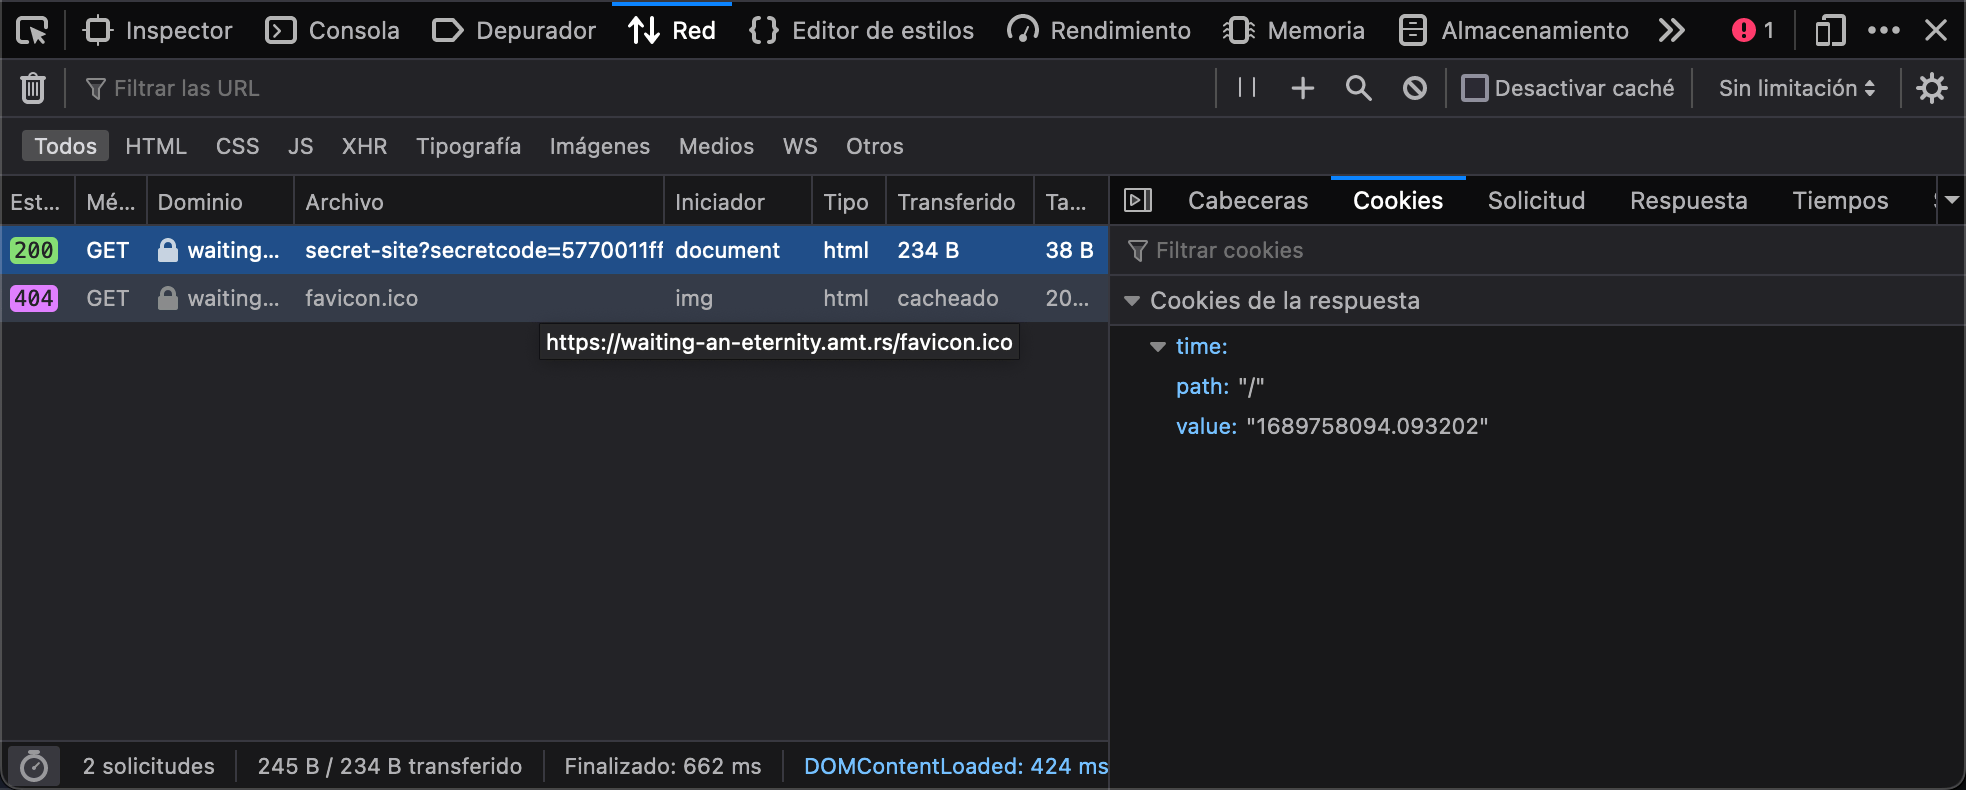Open the Solicitud details tab
1966x790 pixels.
click(x=1537, y=201)
